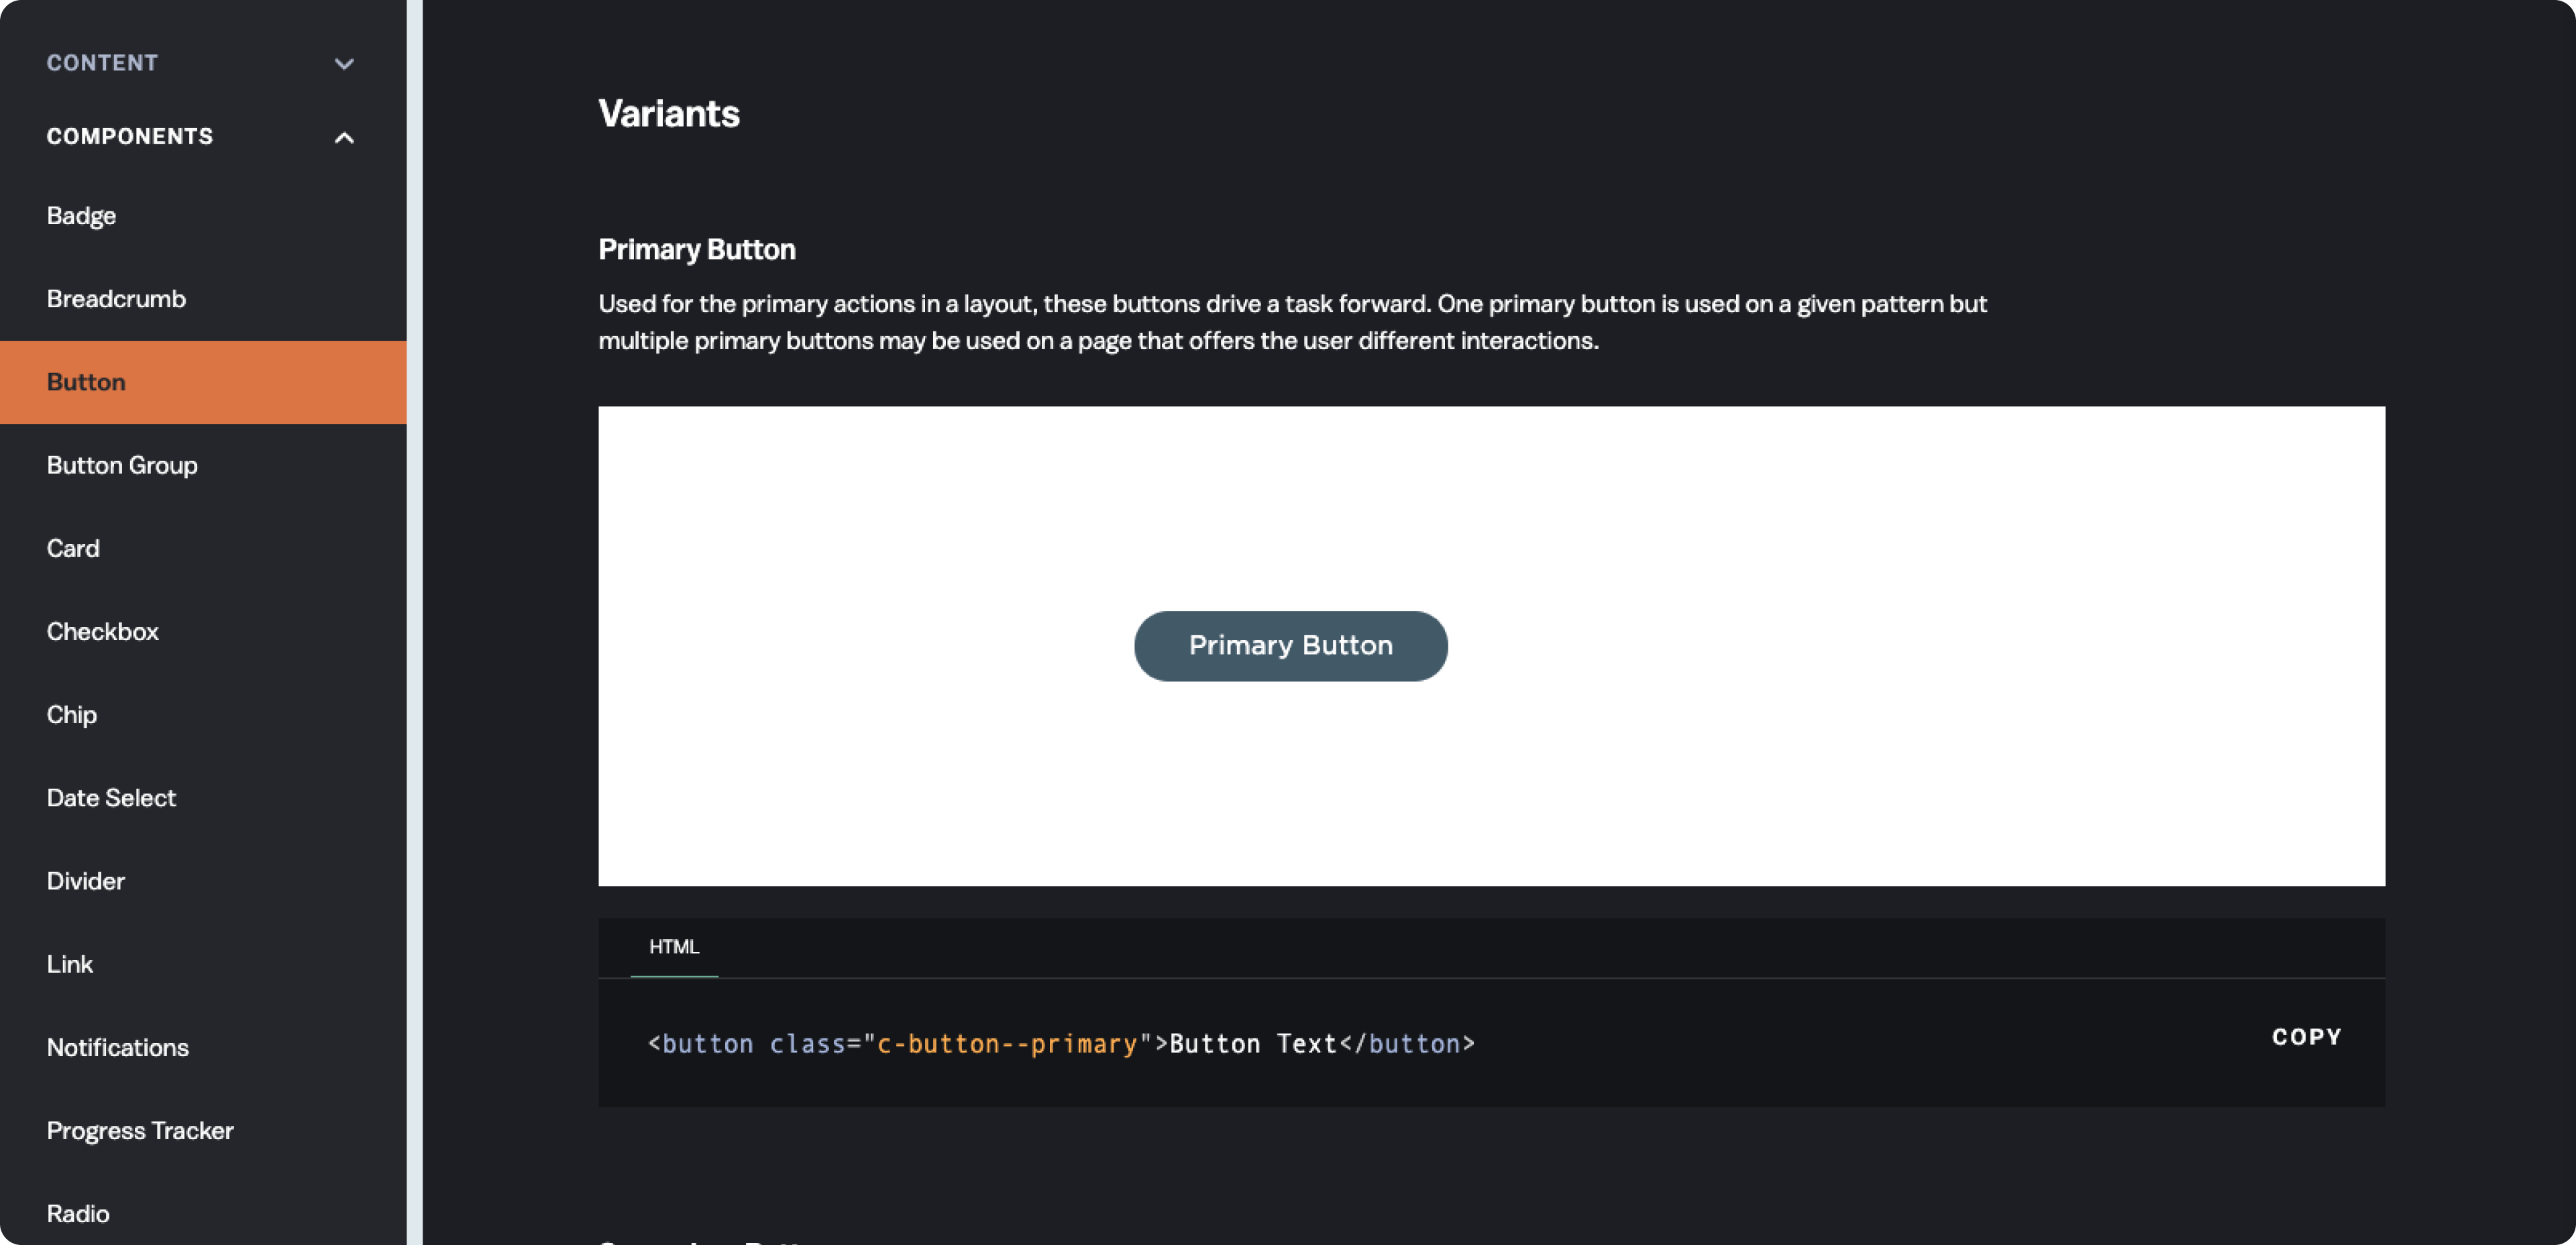
Task: Open Notifications component page
Action: tap(117, 1047)
